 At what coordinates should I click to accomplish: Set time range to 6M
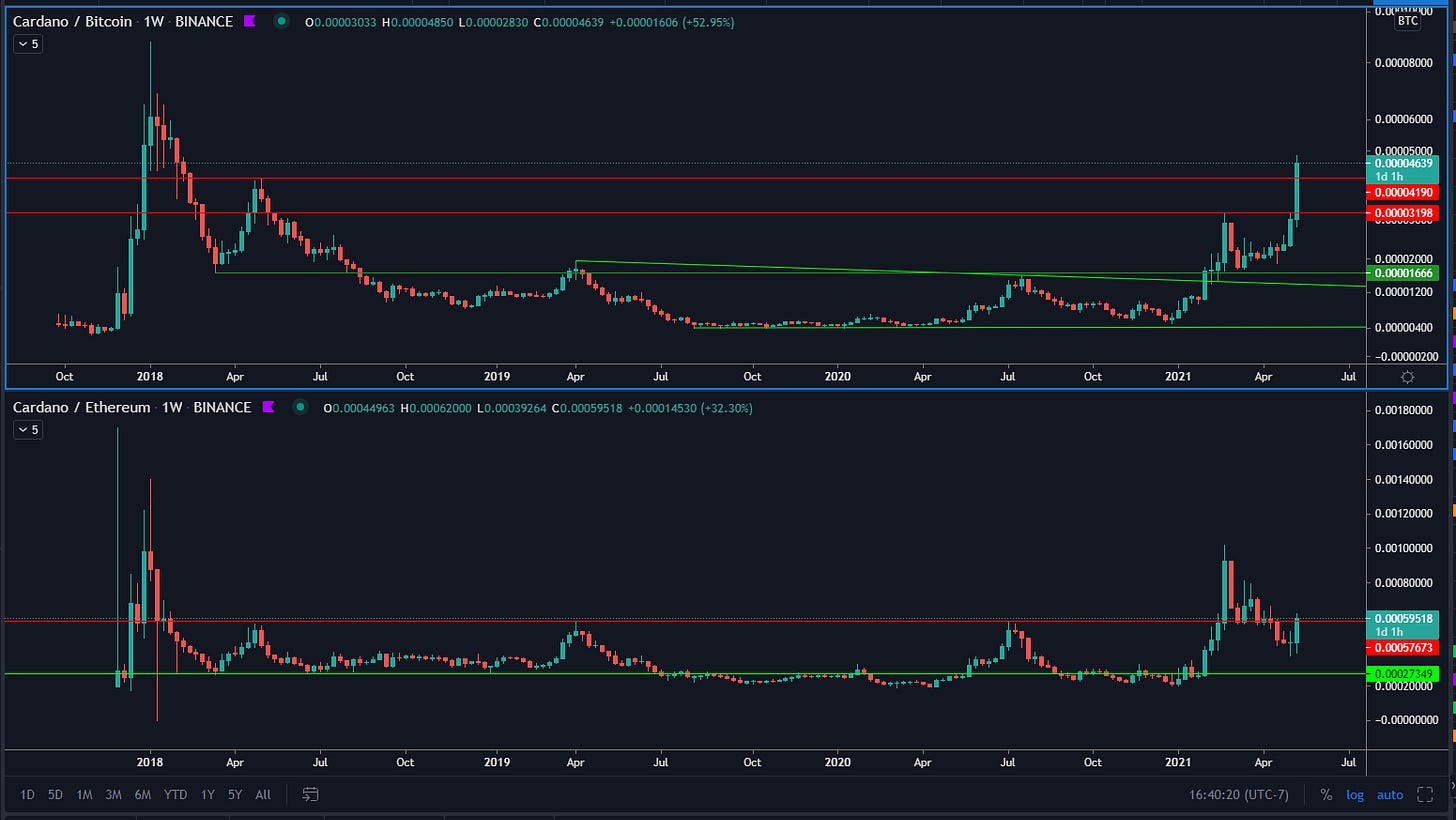point(143,795)
